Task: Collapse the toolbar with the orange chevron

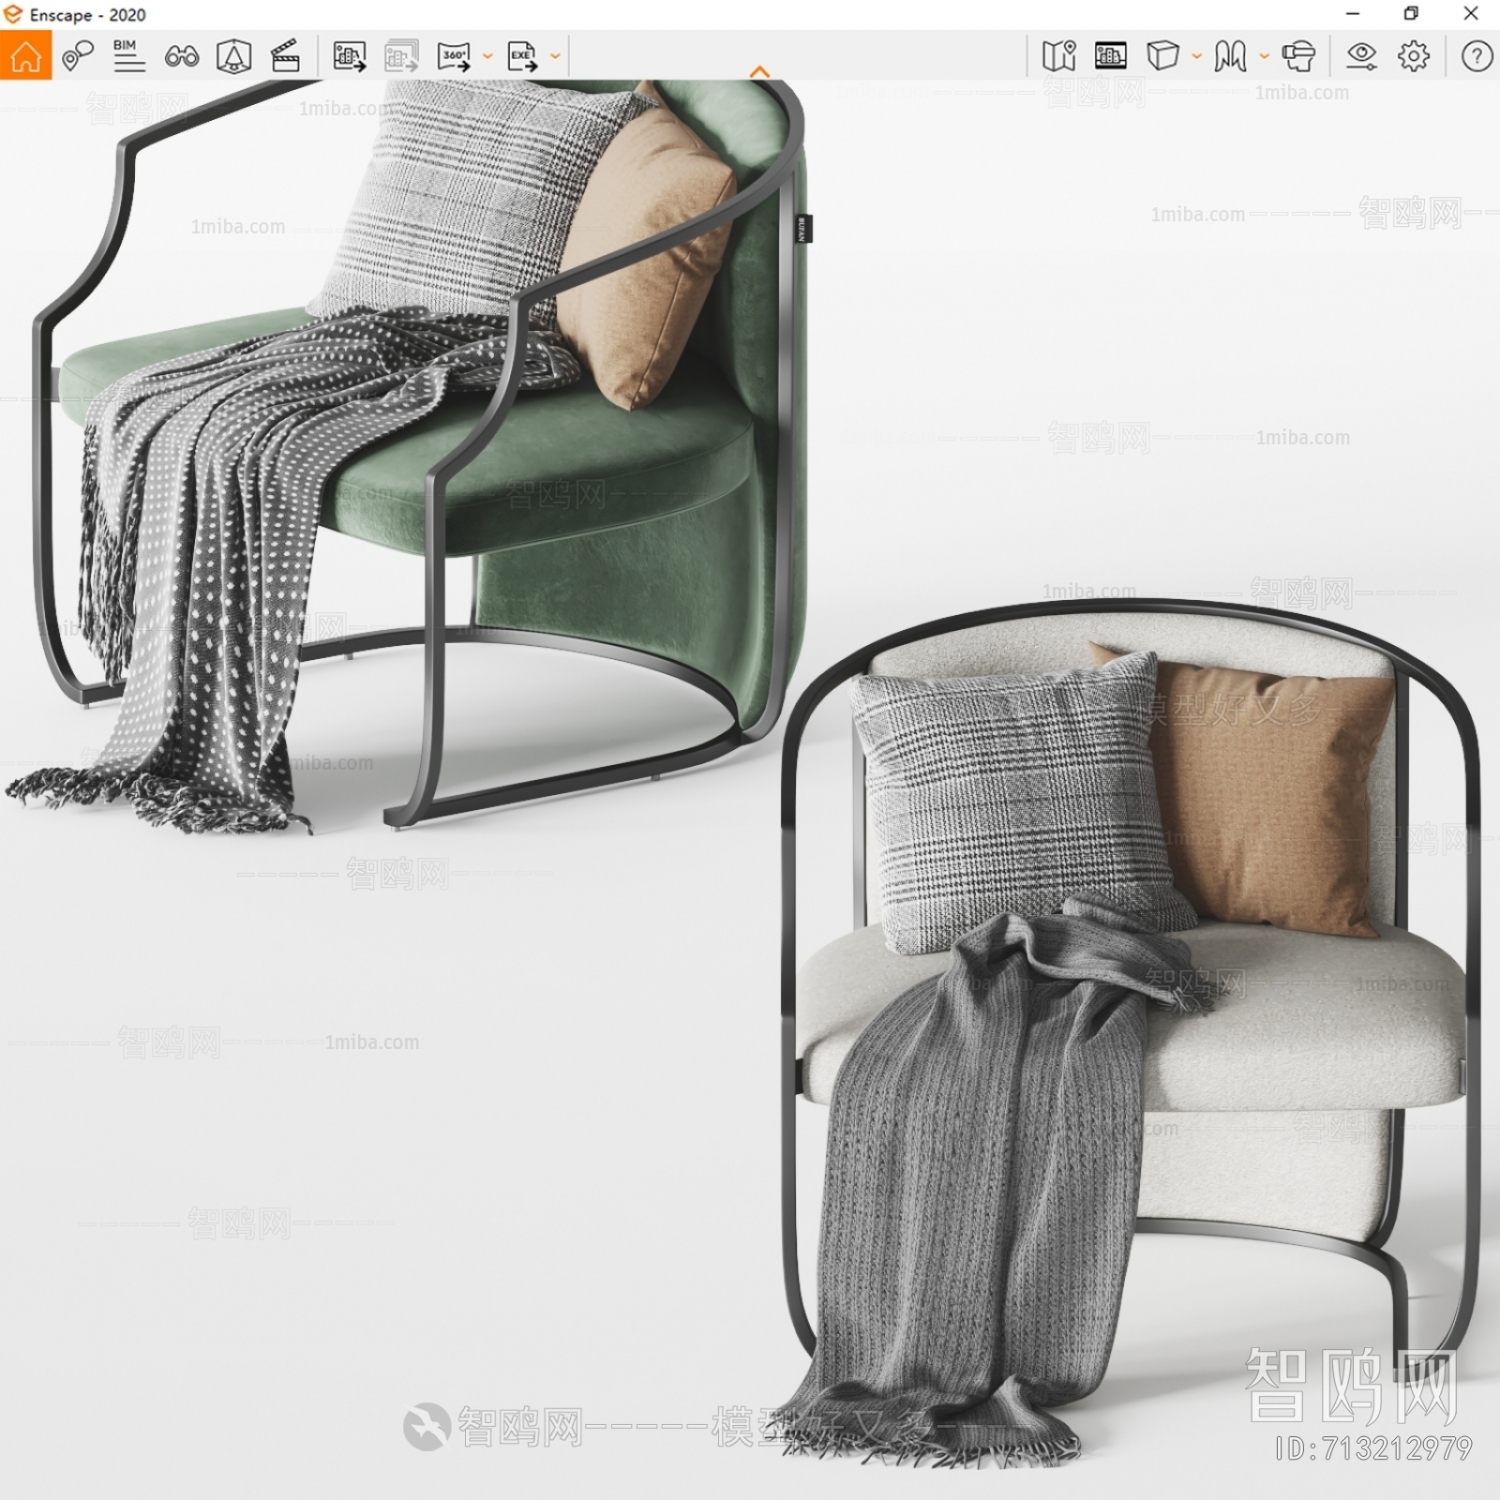Action: point(760,72)
